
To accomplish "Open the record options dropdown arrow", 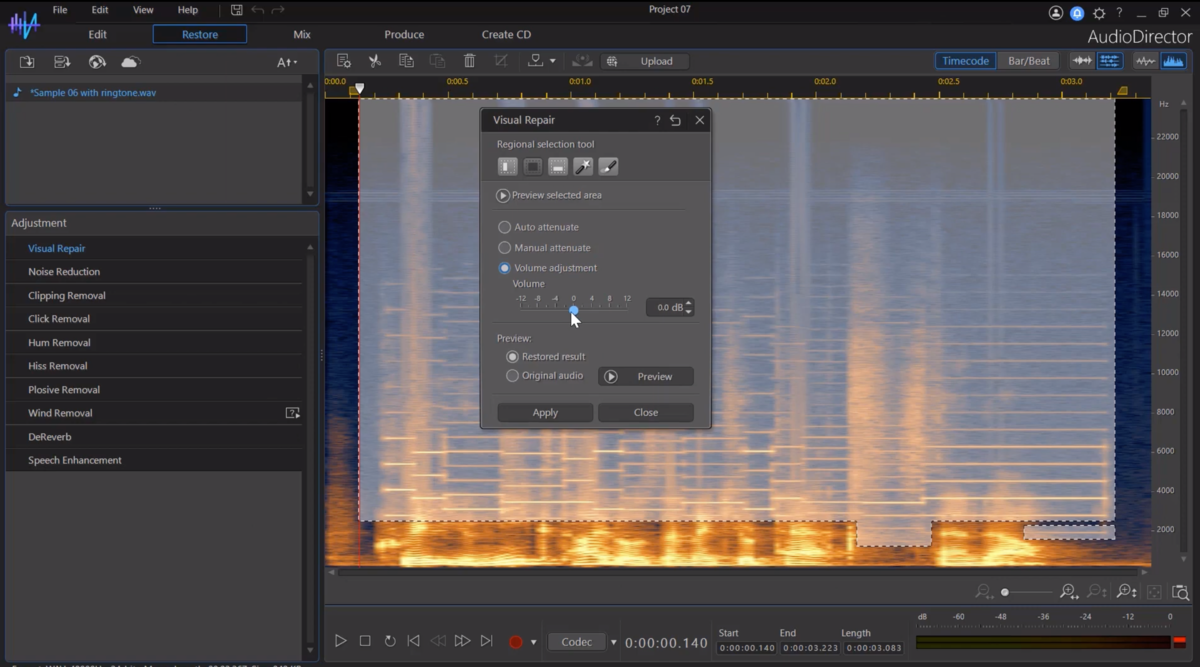I will 534,642.
